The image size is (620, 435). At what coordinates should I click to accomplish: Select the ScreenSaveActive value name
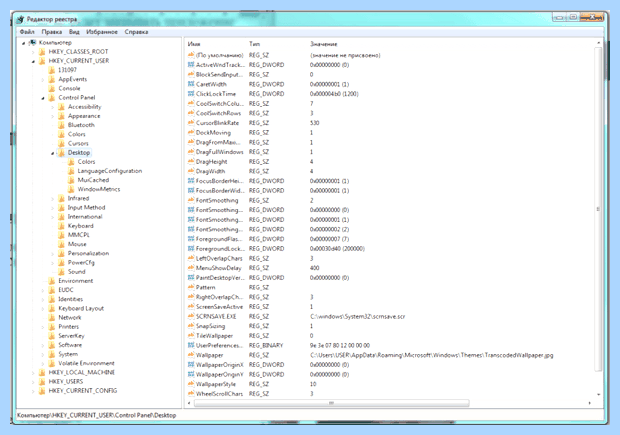219,307
